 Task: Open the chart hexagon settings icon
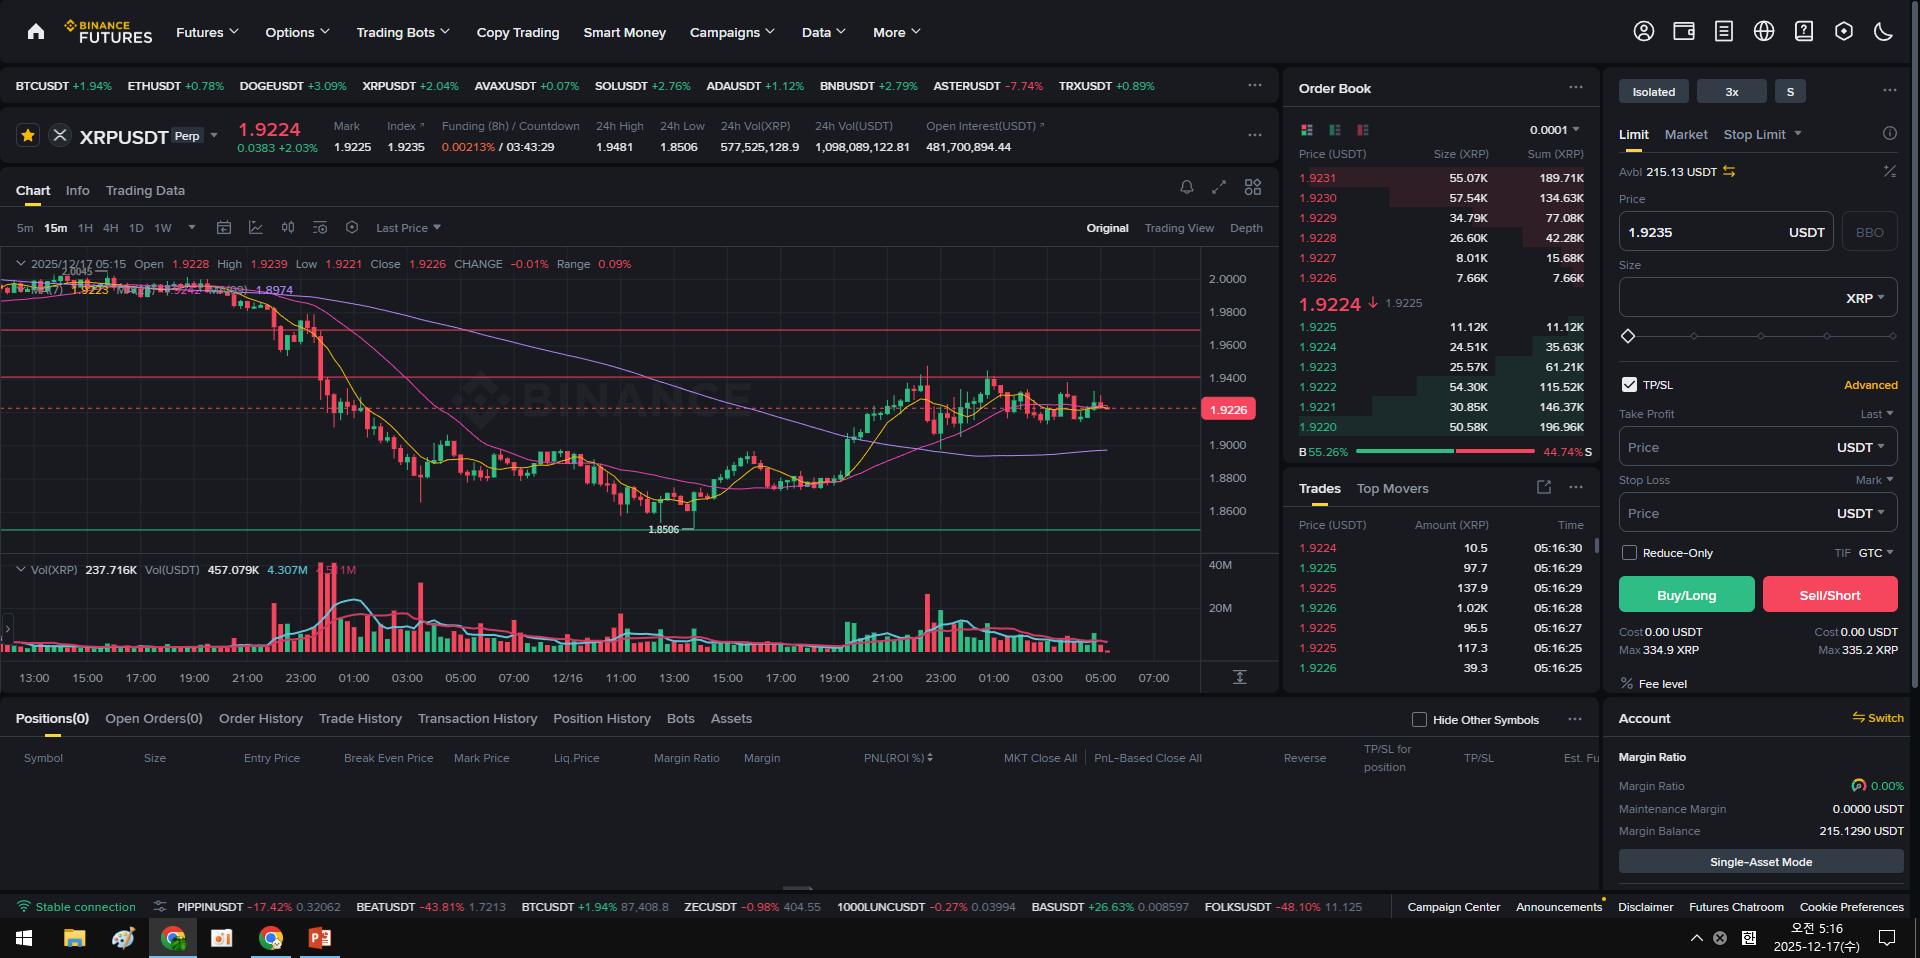pyautogui.click(x=352, y=228)
